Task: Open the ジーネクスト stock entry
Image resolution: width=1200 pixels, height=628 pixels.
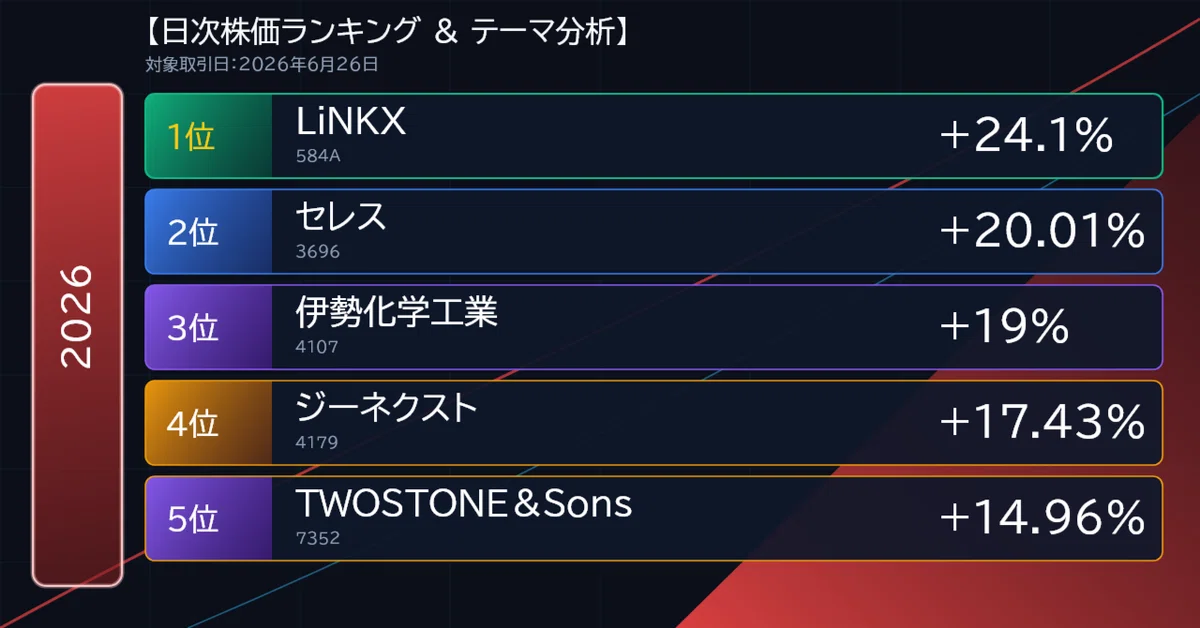Action: [387, 408]
